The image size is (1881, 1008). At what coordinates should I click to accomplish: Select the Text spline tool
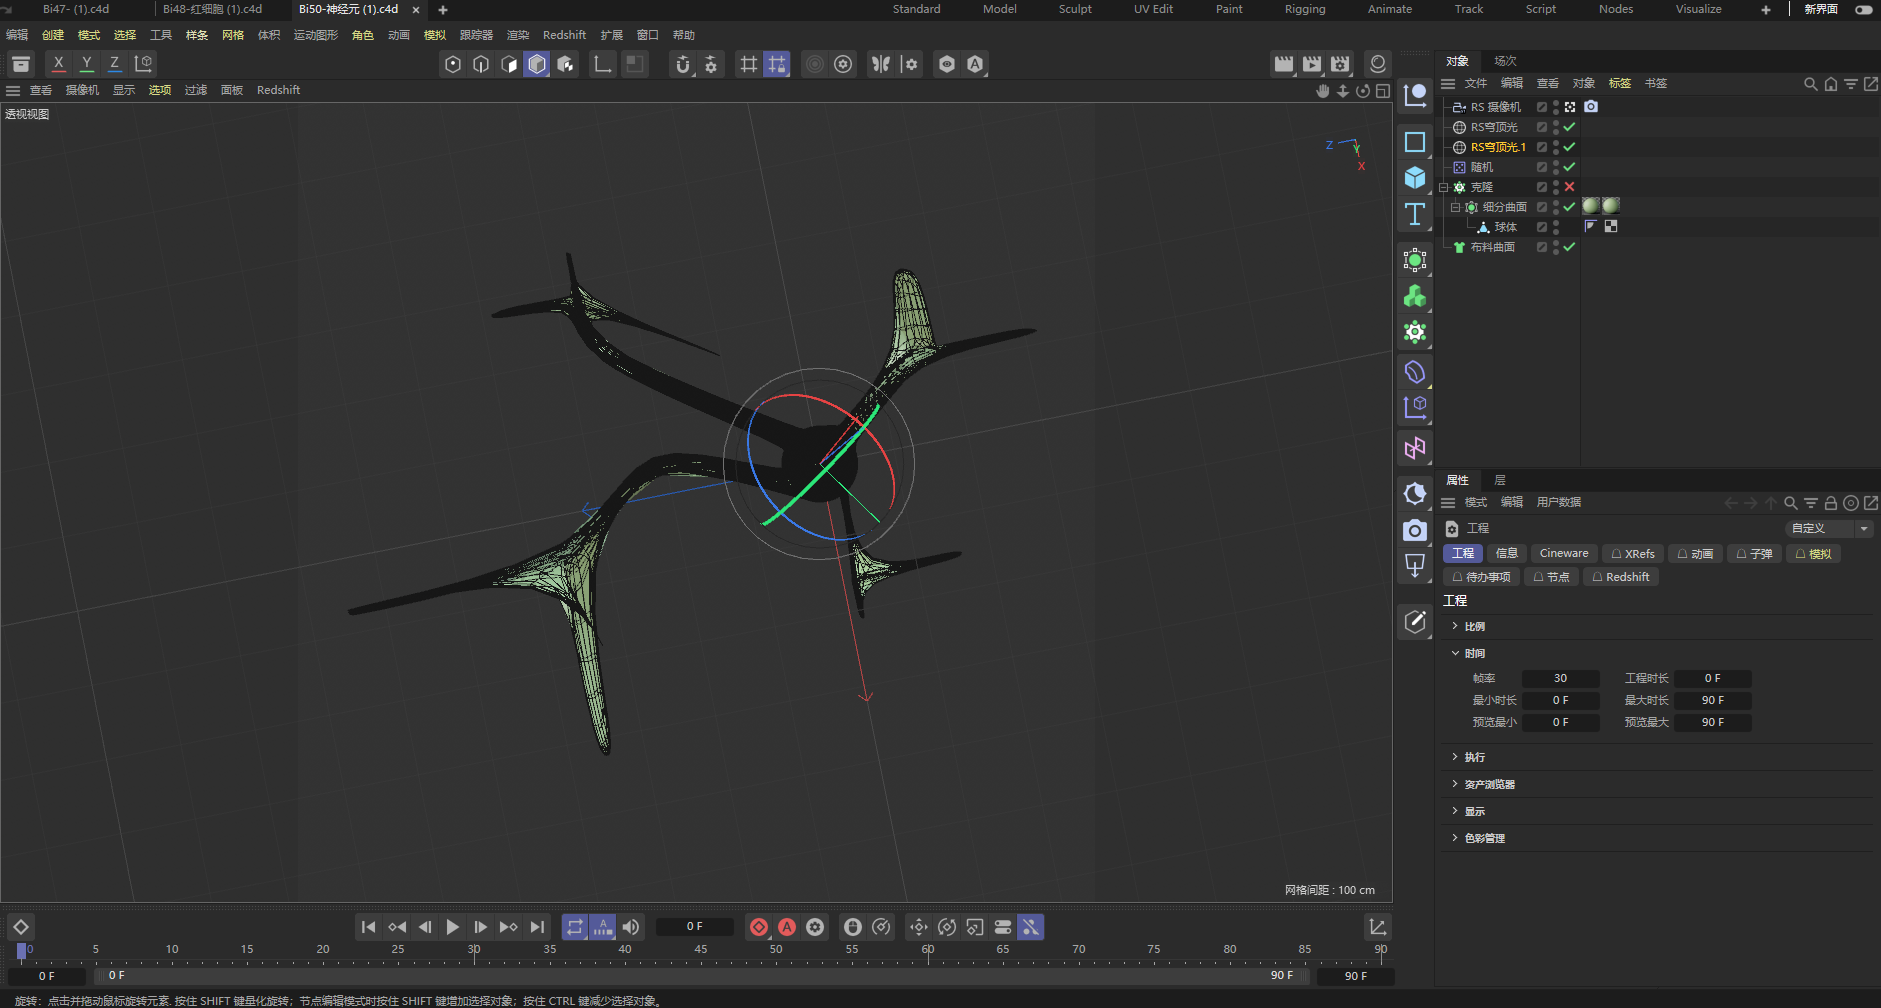click(1415, 214)
